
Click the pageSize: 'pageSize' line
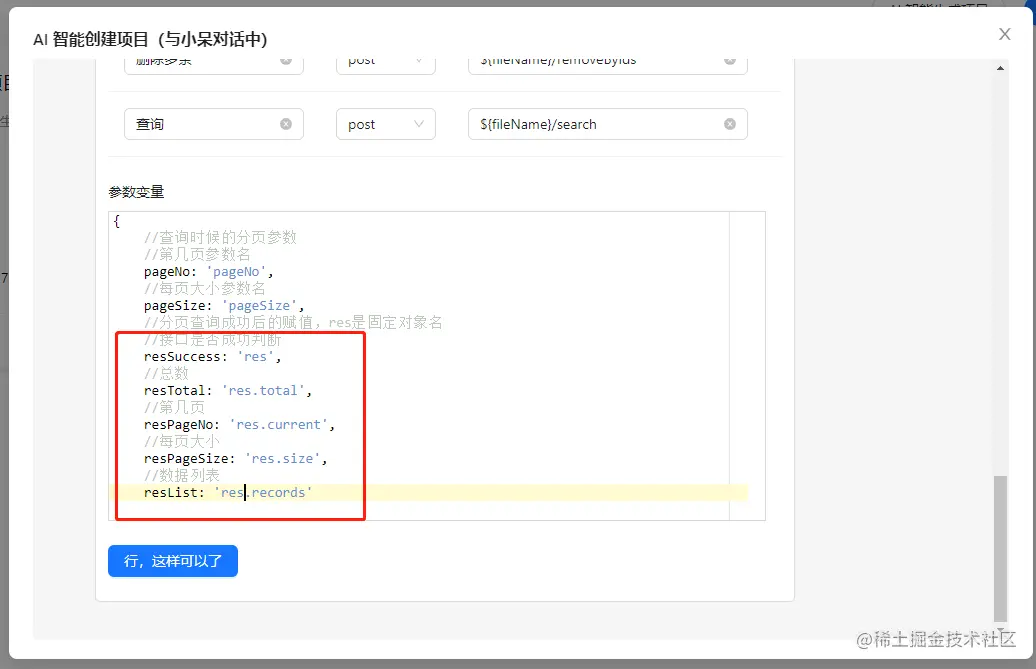click(x=224, y=306)
